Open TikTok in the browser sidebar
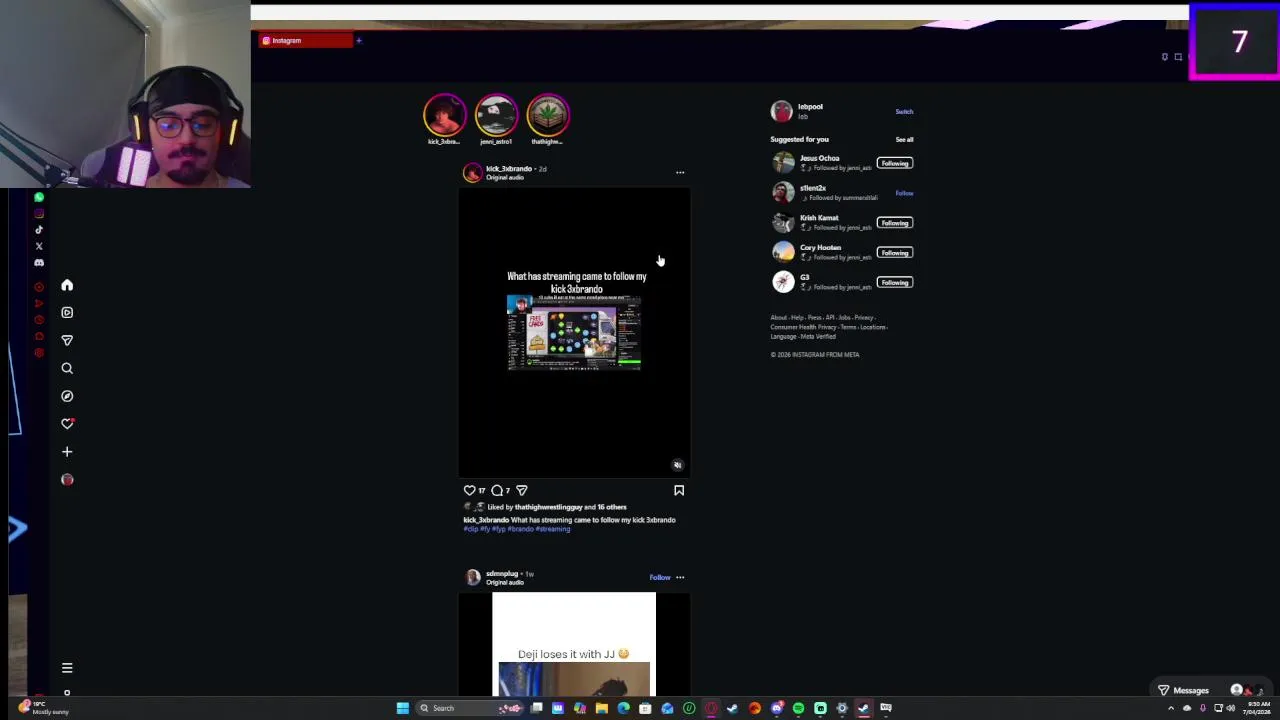 39,229
